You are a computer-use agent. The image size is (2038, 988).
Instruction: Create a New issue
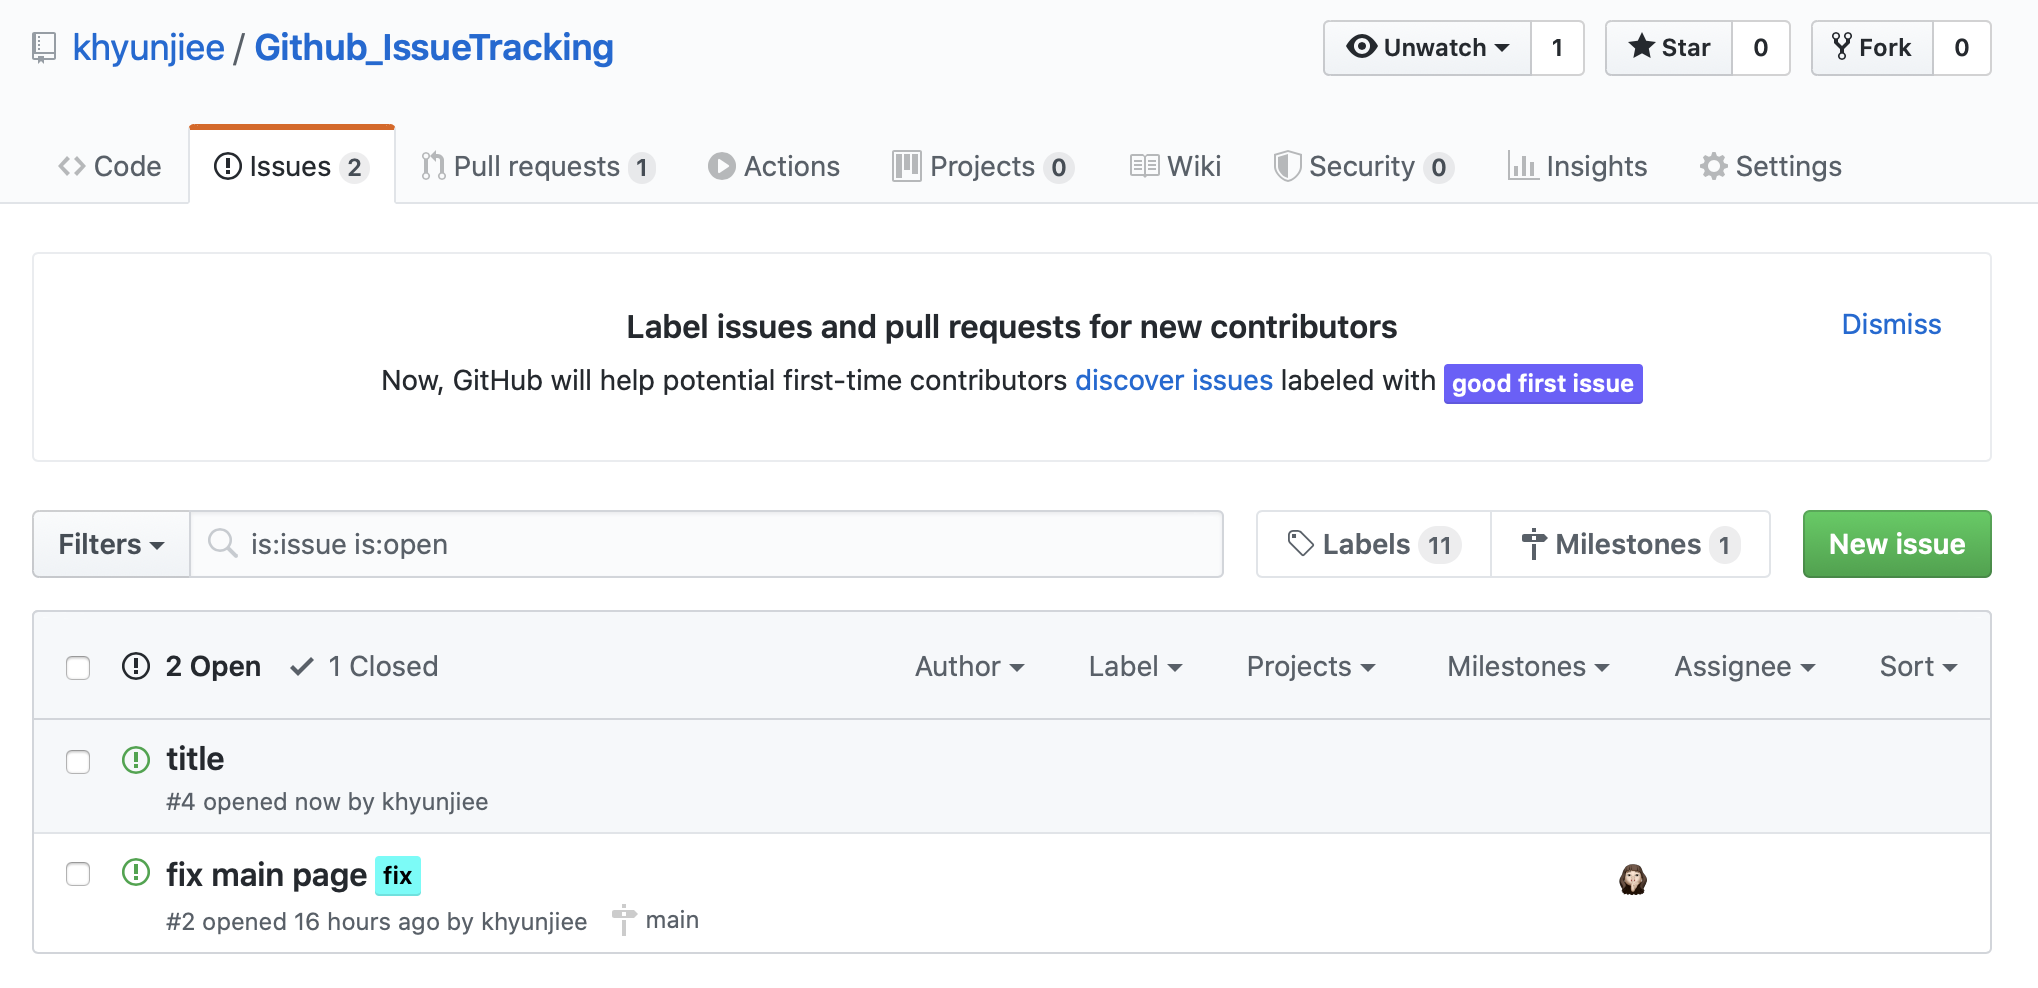(1896, 544)
